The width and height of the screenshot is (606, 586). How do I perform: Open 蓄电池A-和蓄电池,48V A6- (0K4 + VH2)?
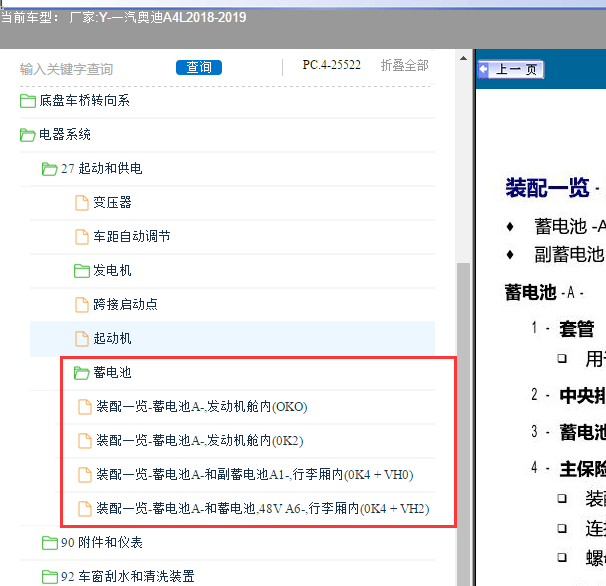263,509
